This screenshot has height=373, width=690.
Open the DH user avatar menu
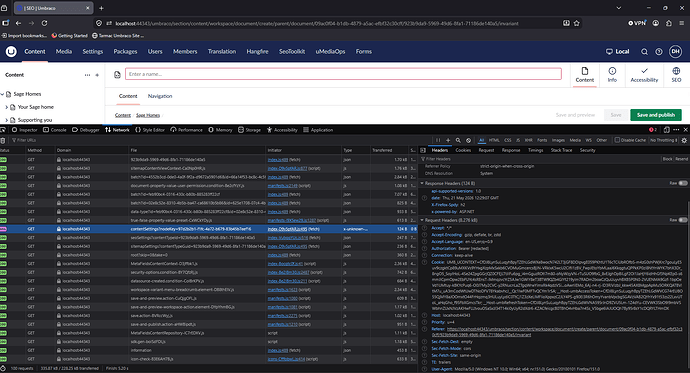tap(675, 51)
